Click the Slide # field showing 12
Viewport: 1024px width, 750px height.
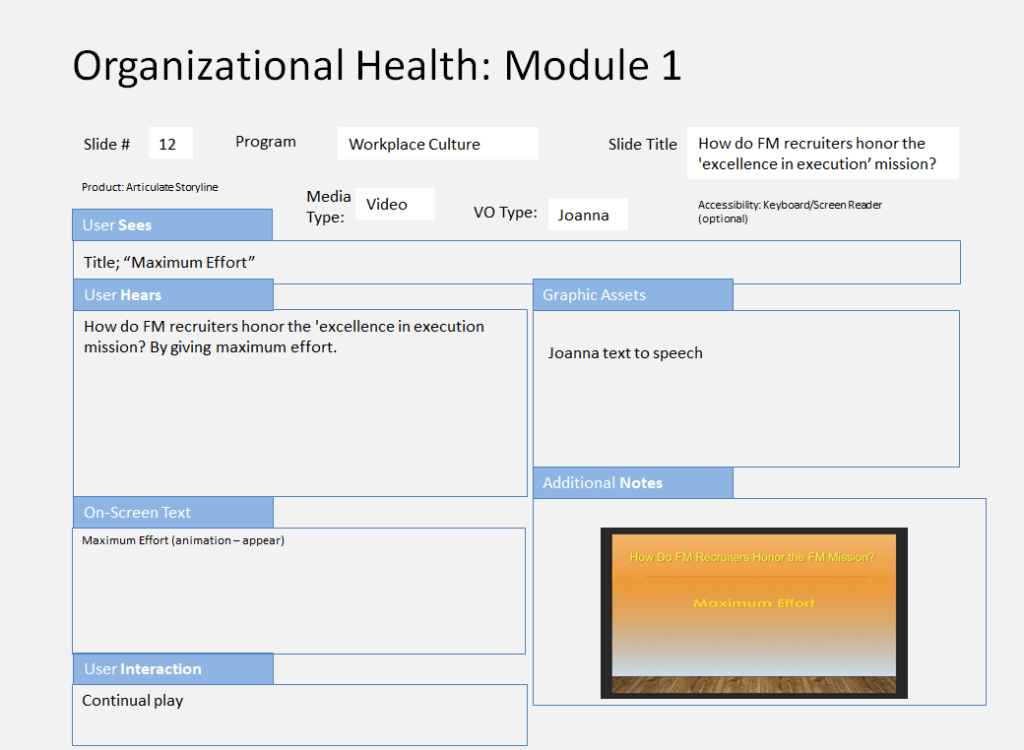(170, 144)
